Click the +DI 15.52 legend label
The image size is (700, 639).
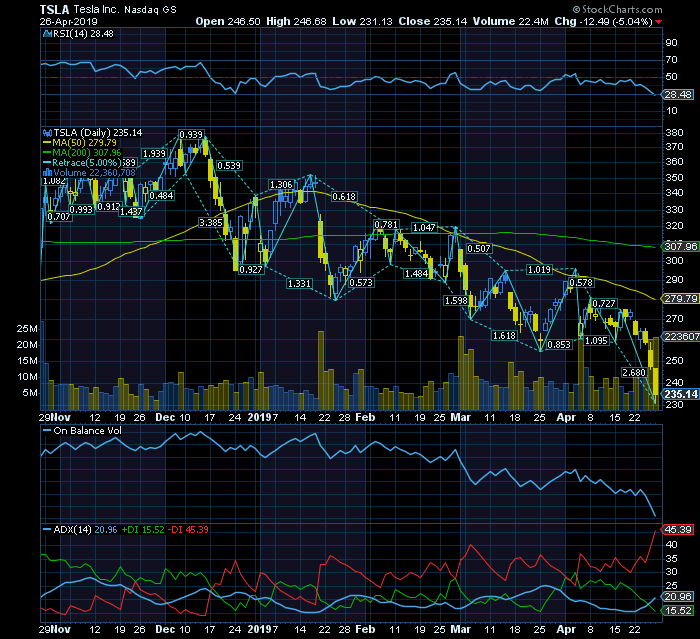[x=143, y=530]
